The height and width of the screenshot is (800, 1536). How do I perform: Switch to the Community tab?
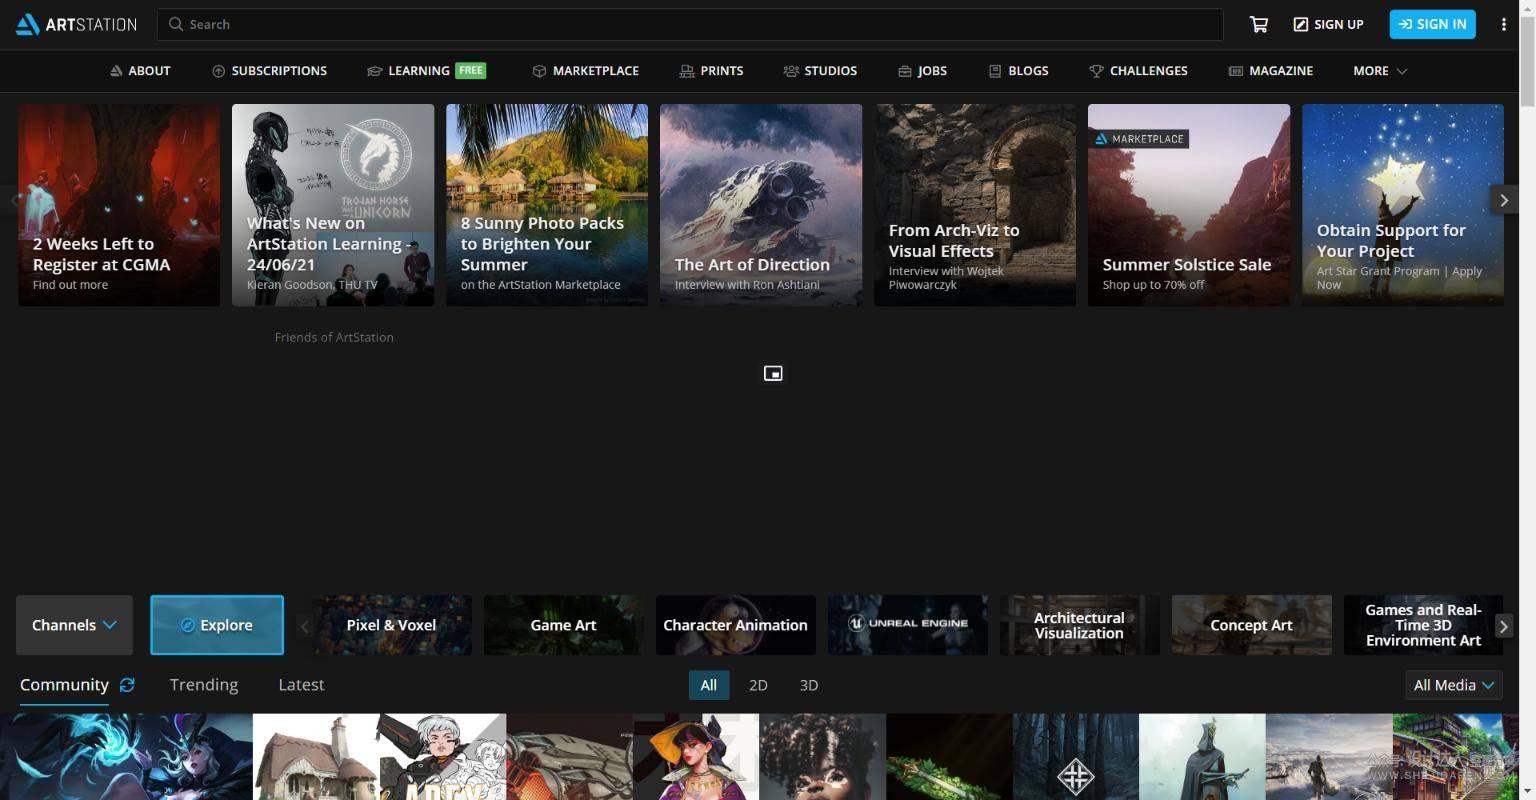pos(64,685)
